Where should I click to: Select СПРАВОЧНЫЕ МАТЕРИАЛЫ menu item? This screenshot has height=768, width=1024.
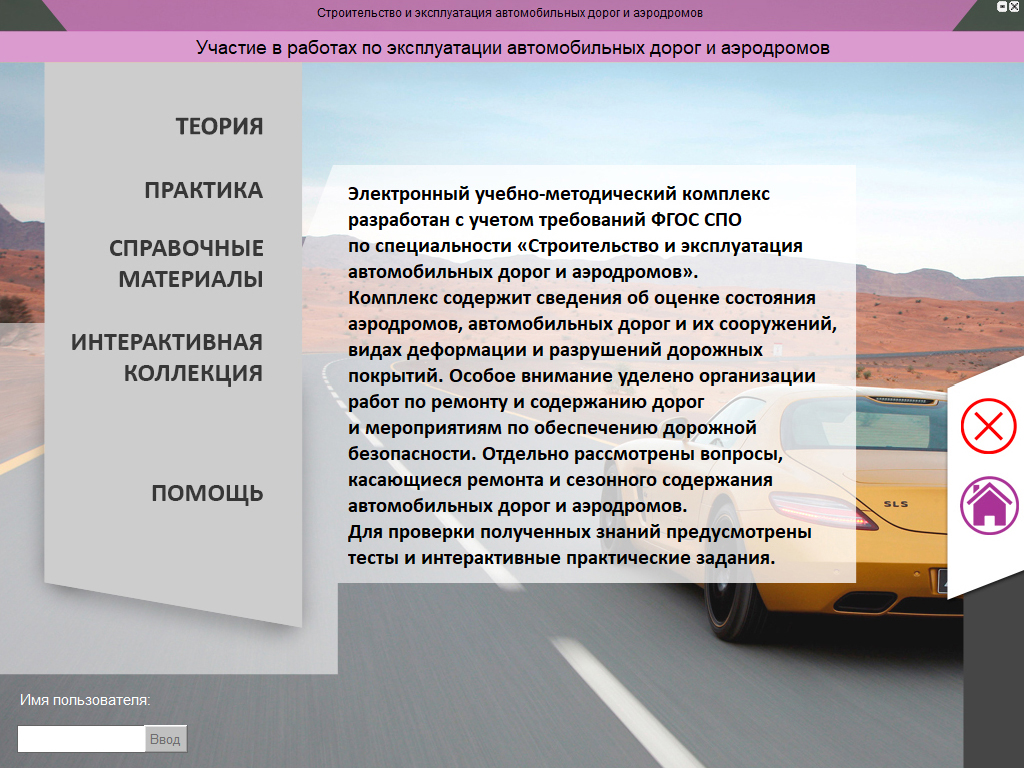coord(186,263)
